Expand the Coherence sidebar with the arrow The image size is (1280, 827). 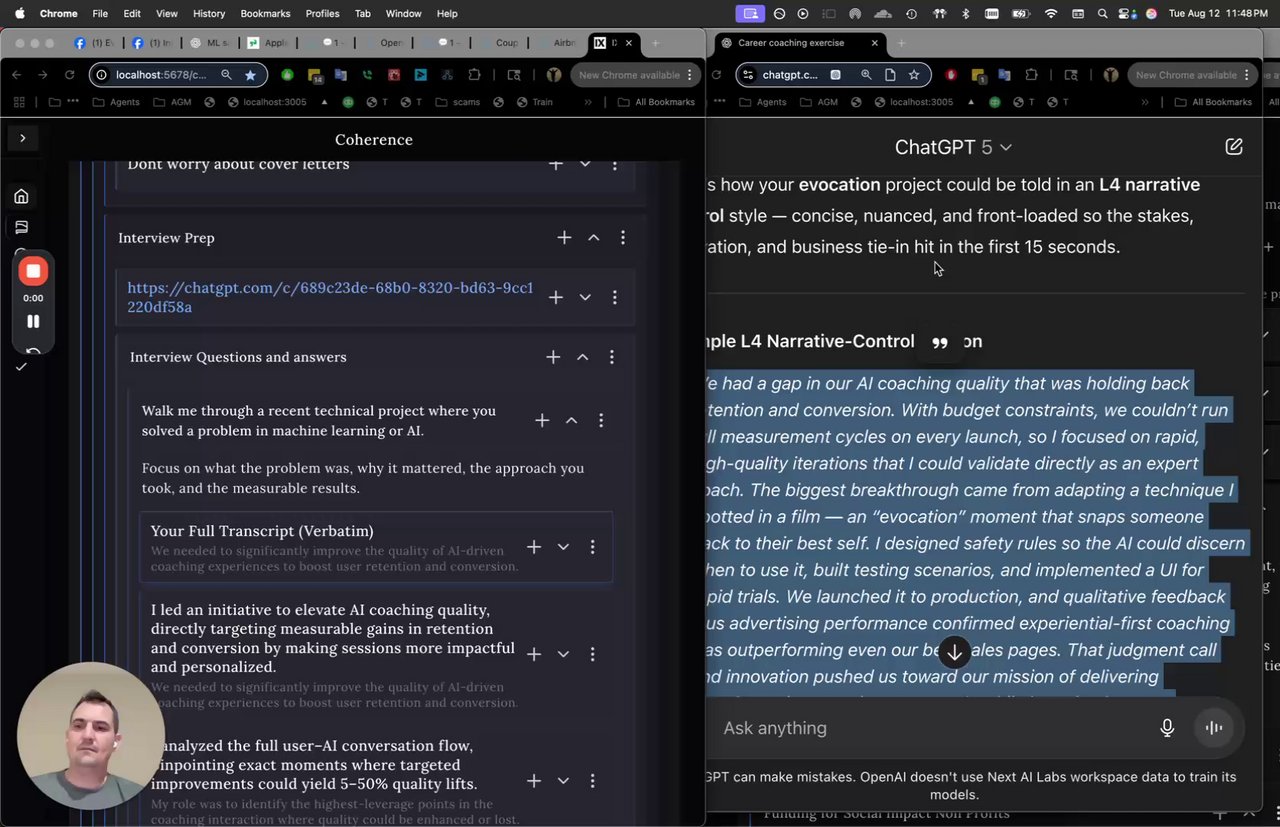[22, 138]
